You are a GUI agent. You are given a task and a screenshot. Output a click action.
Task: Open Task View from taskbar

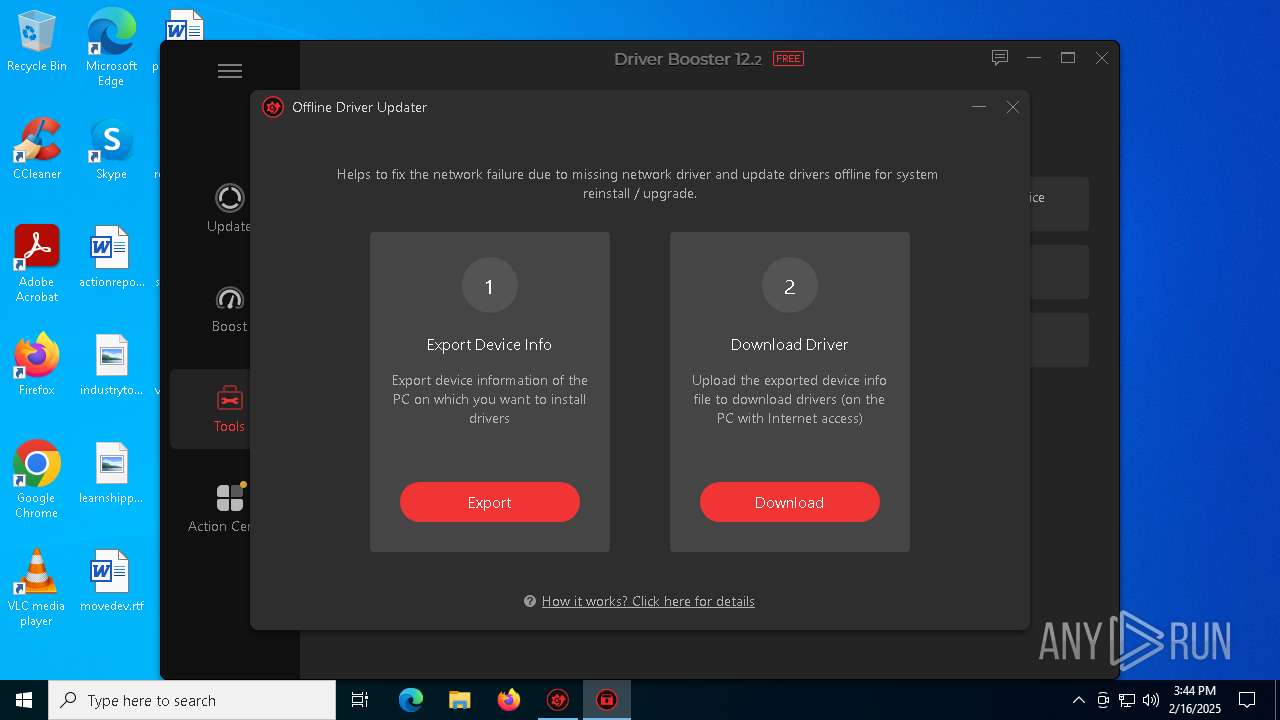[x=360, y=700]
